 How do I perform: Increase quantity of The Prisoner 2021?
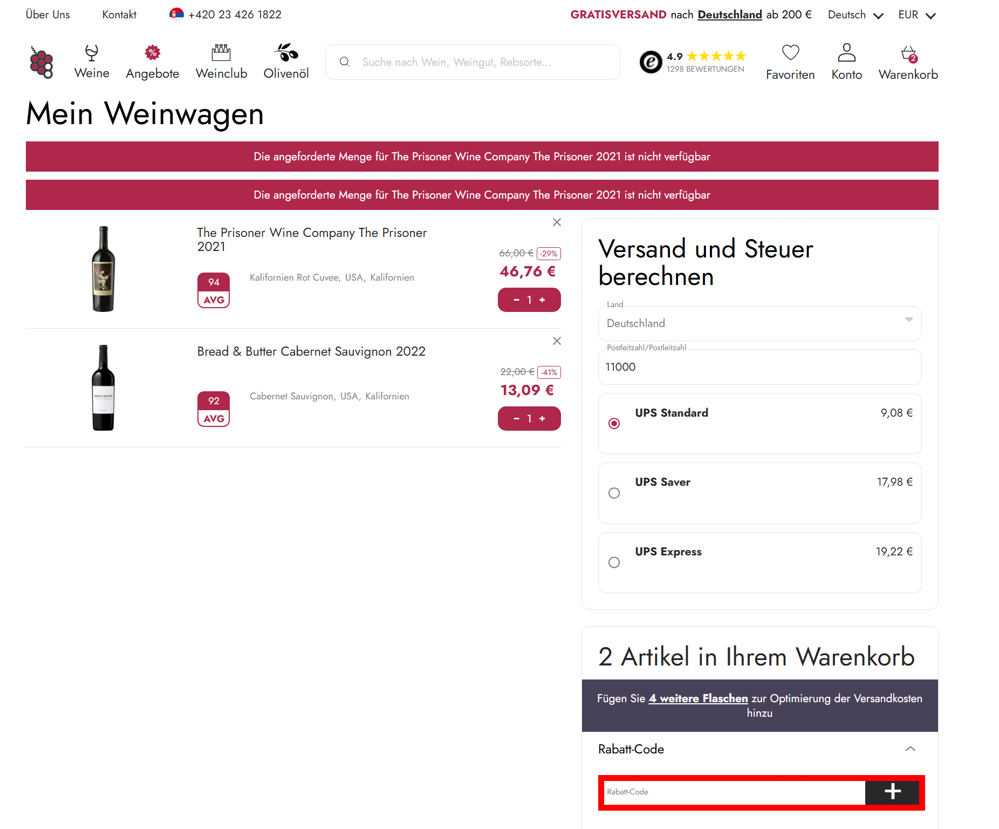click(542, 300)
